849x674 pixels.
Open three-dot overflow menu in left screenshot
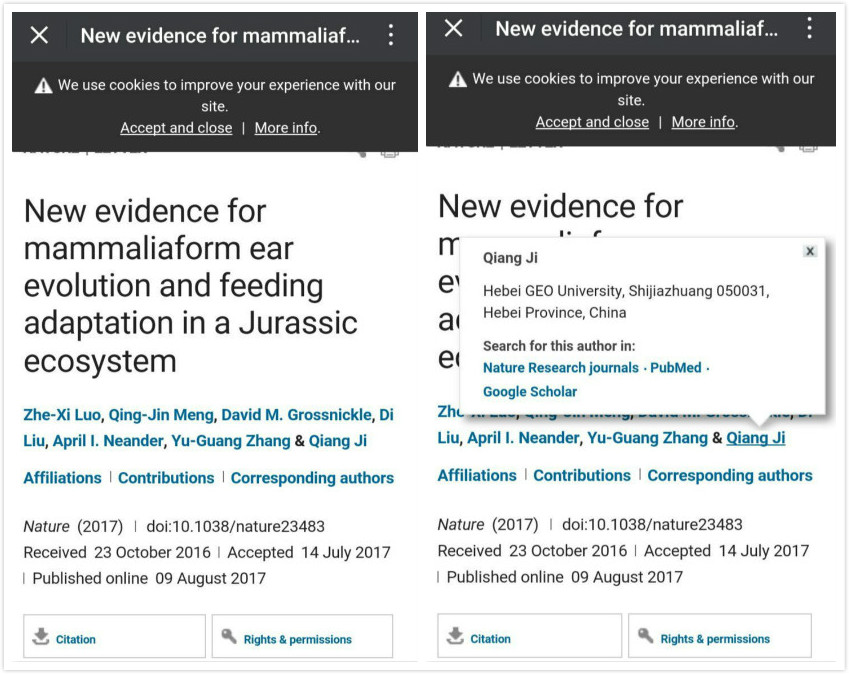[391, 36]
